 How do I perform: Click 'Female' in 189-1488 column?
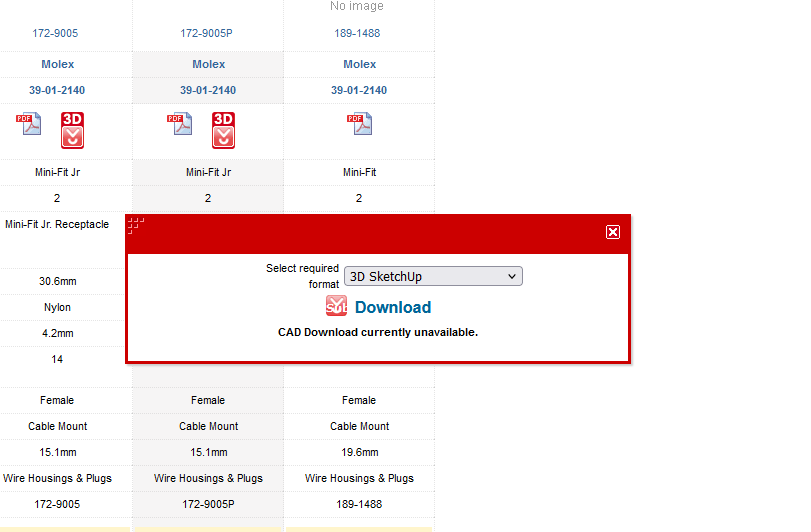coord(359,400)
